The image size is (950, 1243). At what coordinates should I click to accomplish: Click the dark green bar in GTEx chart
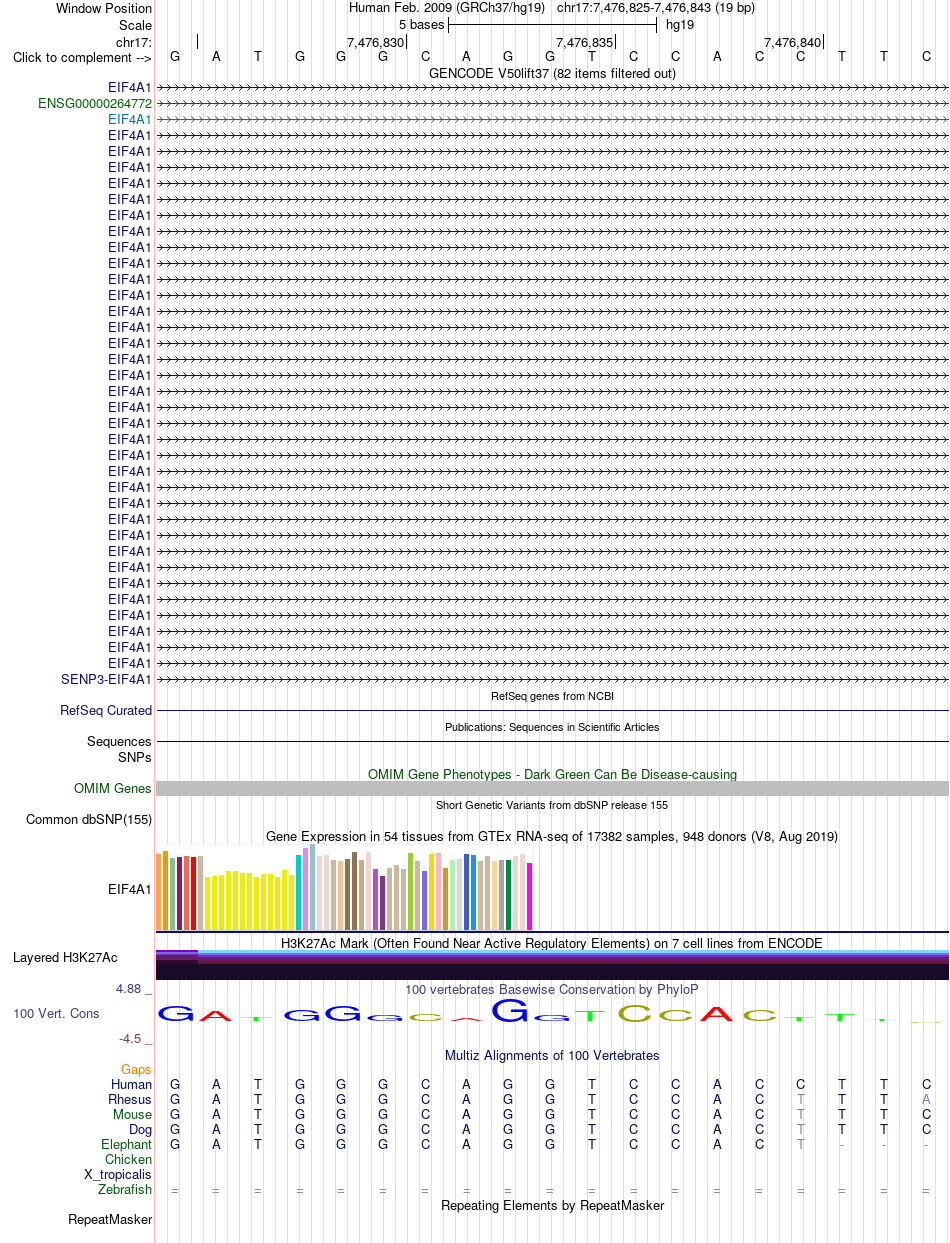pos(509,894)
